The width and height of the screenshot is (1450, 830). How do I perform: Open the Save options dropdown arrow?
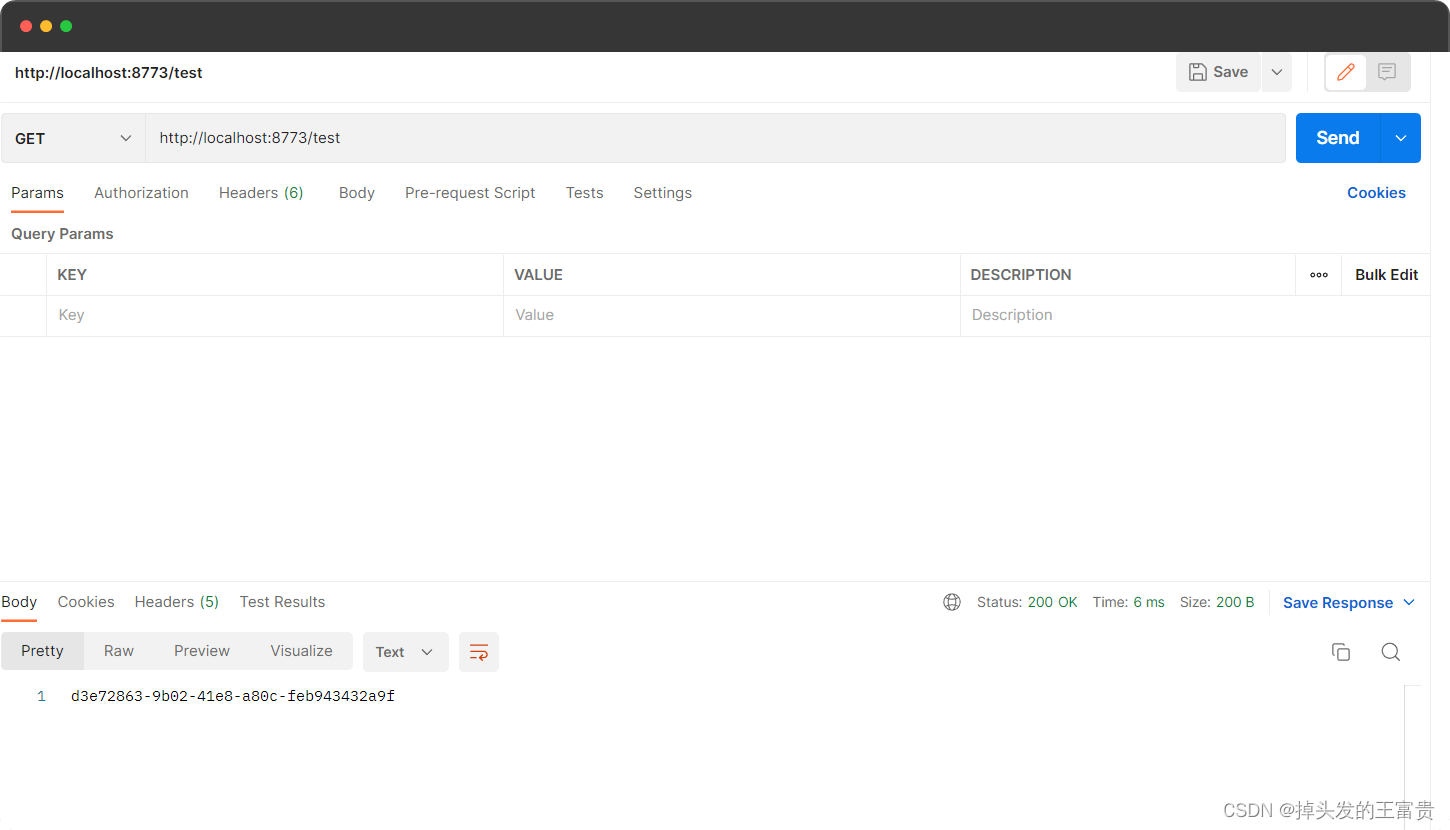(1277, 72)
